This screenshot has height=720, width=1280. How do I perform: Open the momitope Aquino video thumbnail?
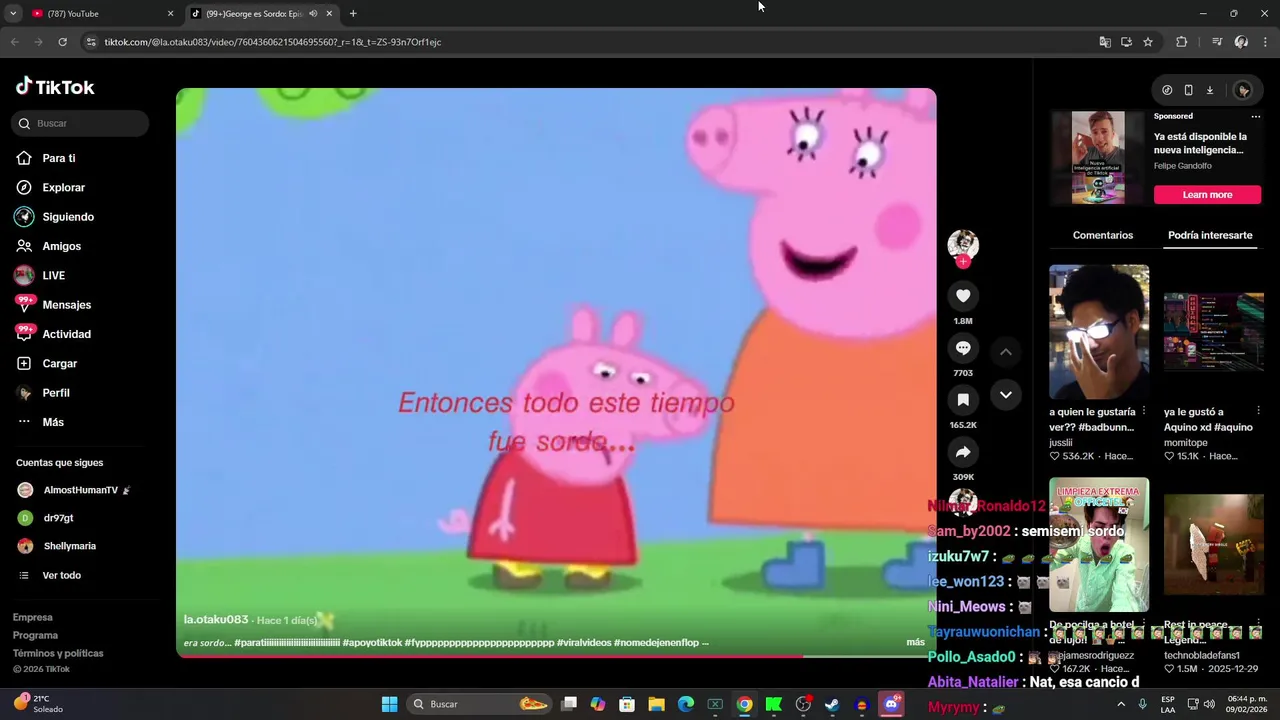(1214, 332)
